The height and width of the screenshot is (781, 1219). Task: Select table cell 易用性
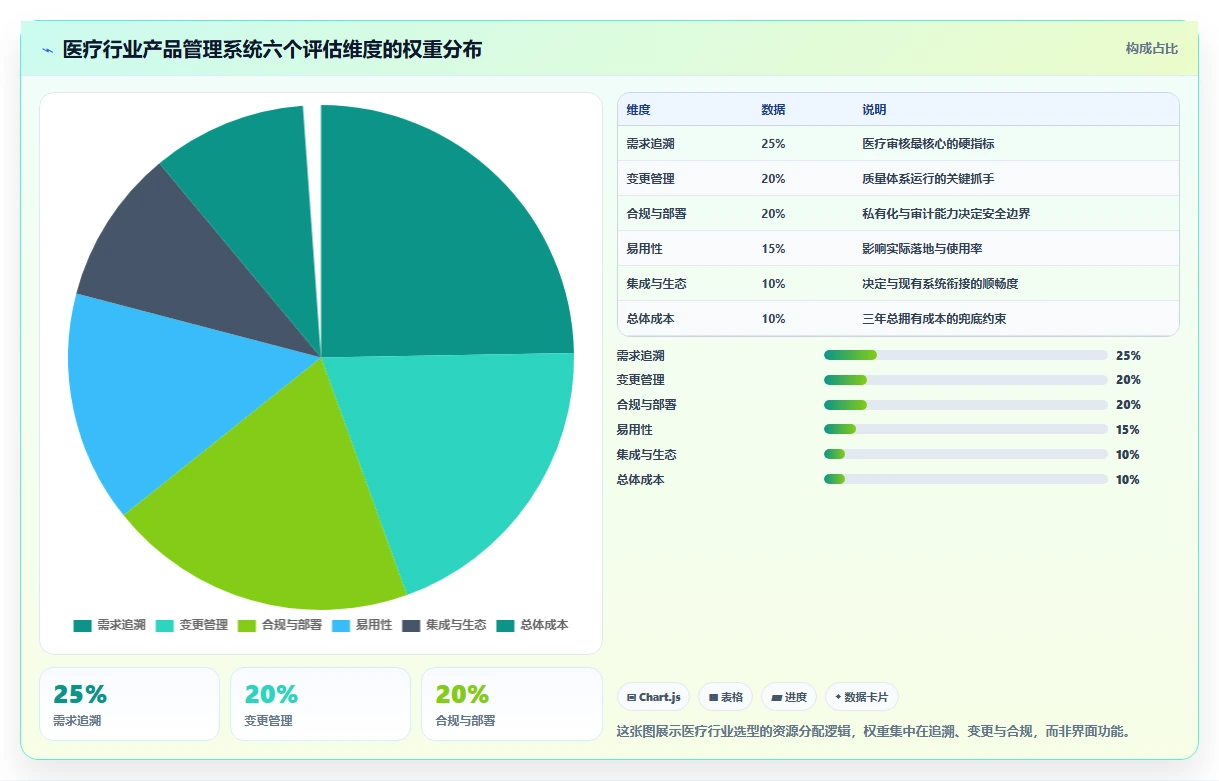tap(645, 249)
